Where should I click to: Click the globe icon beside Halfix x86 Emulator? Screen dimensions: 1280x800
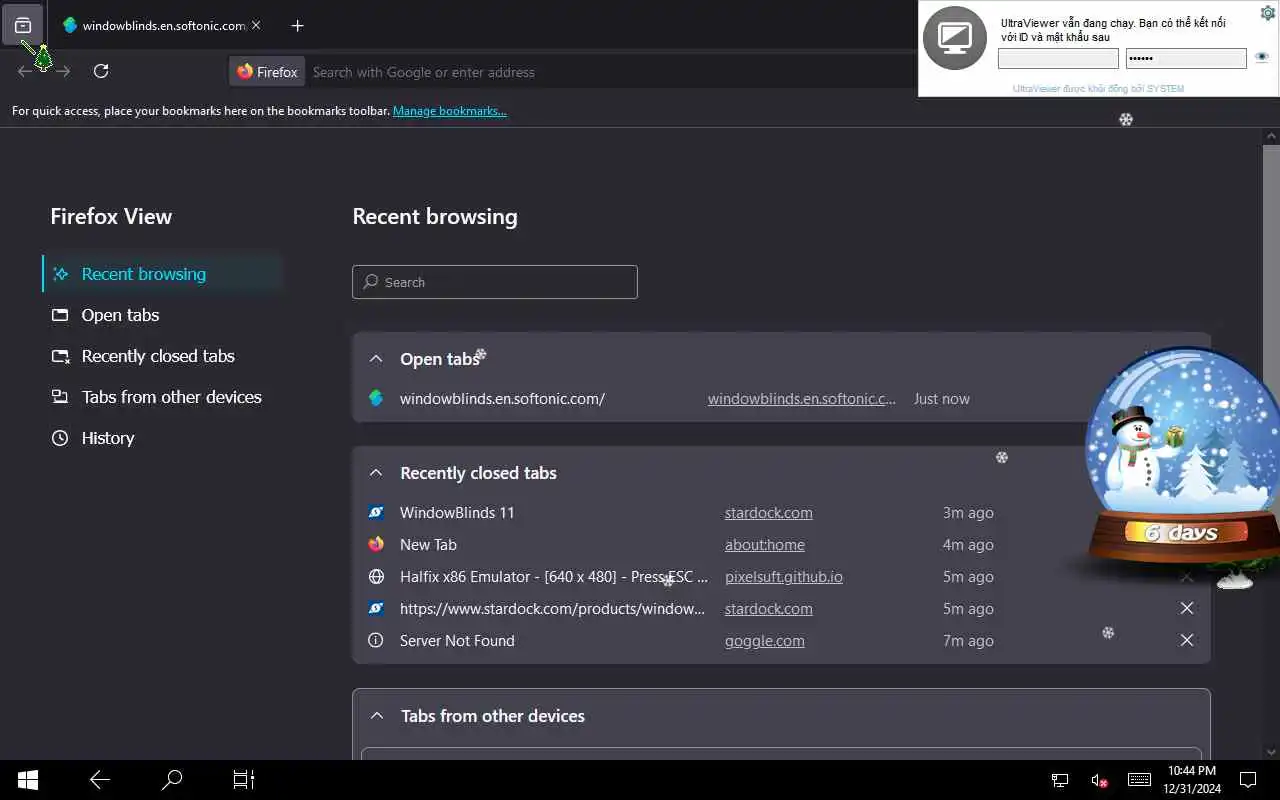pos(376,577)
